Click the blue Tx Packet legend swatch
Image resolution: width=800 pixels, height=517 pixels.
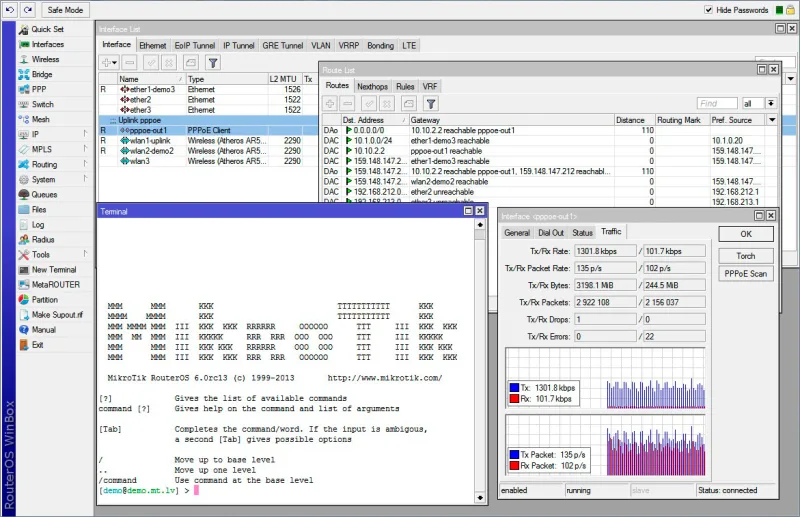514,455
